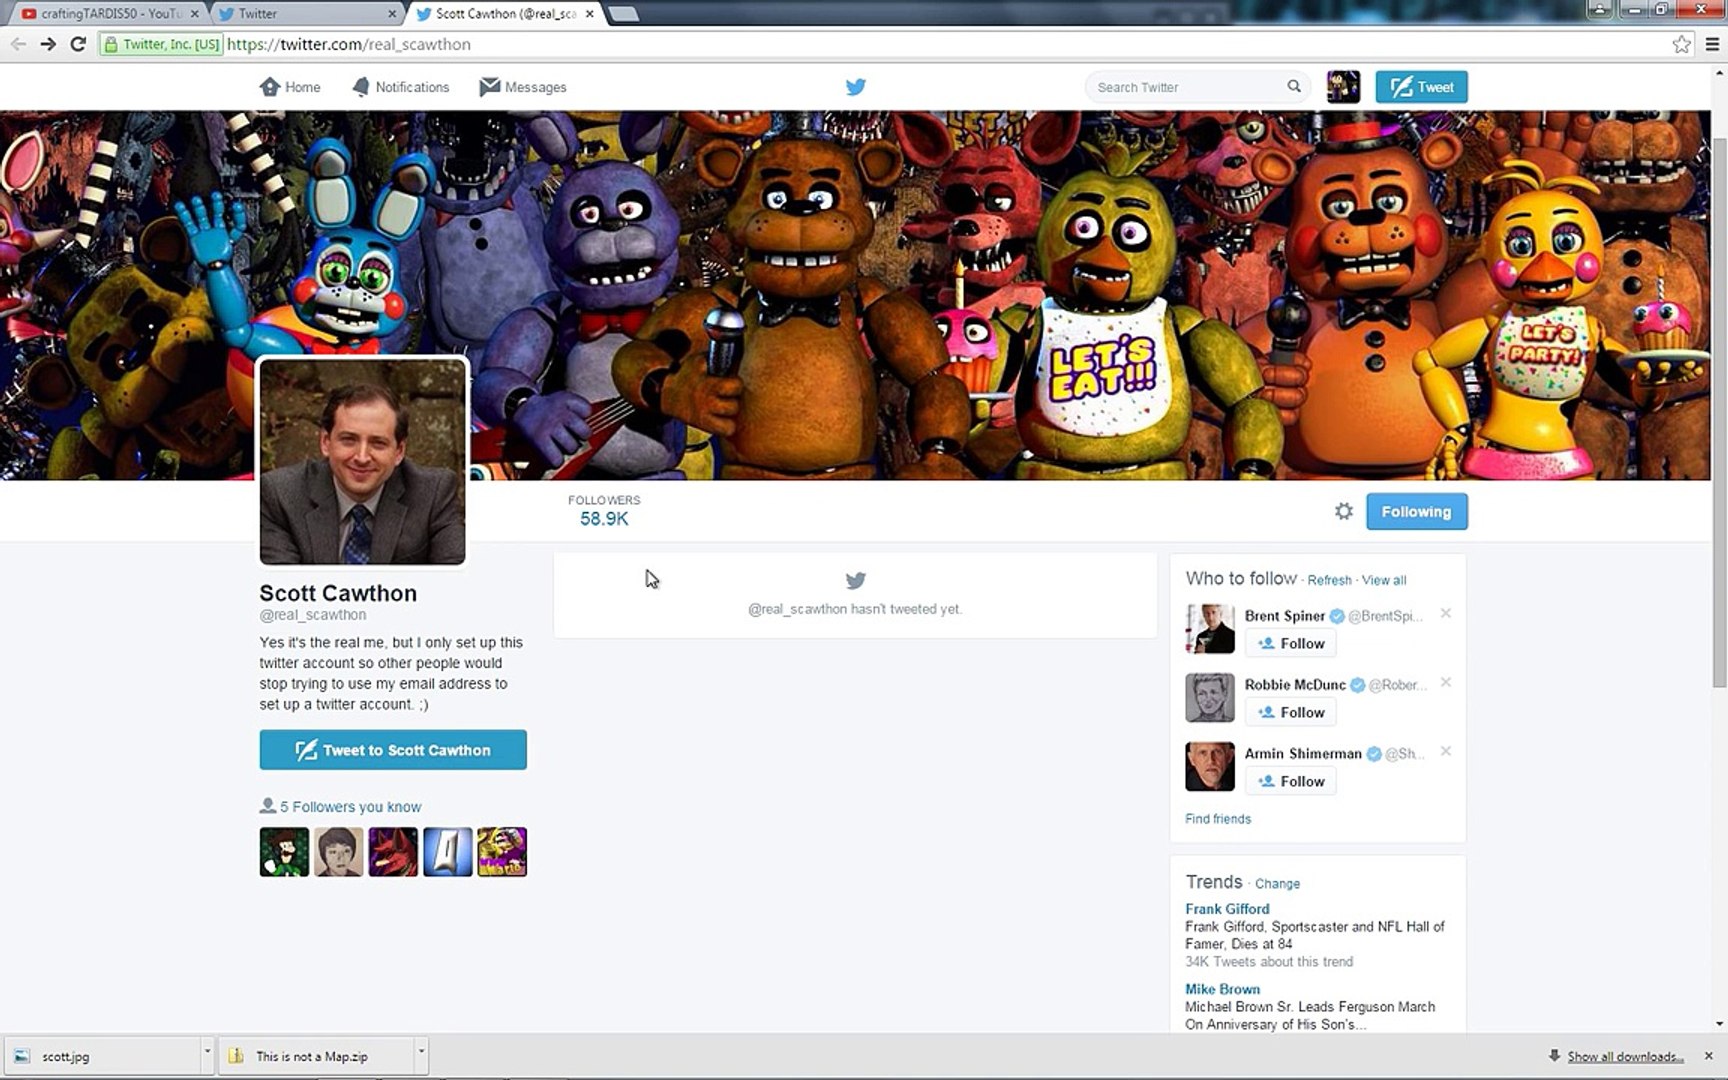Expand This is not a Map.zip options

pos(421,1052)
